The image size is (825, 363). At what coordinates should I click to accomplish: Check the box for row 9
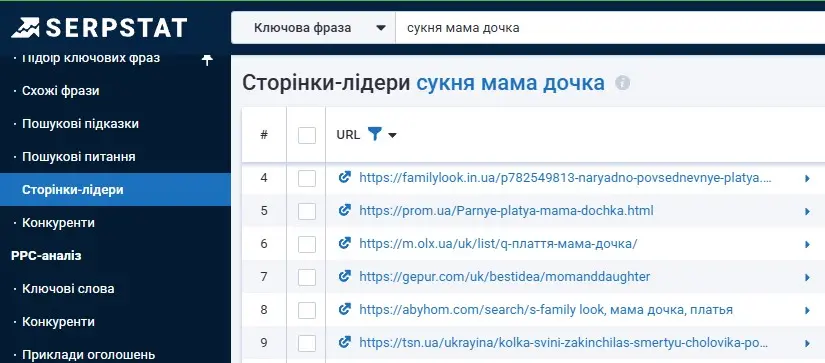tap(307, 343)
